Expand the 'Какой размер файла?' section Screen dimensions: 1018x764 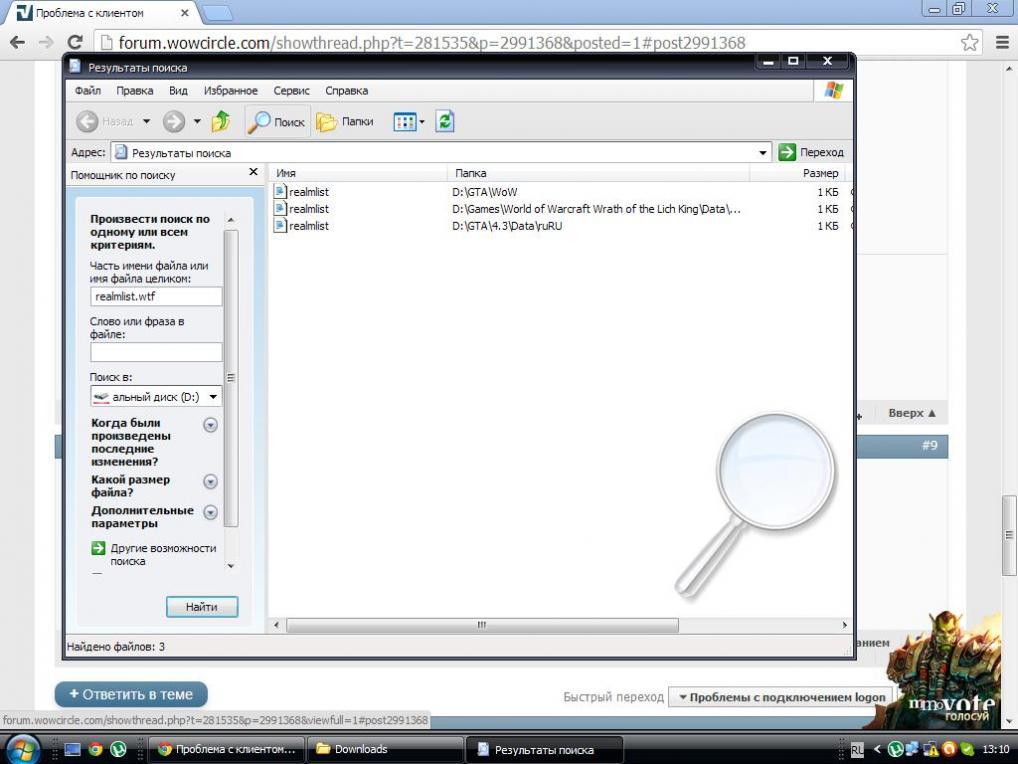(x=210, y=482)
